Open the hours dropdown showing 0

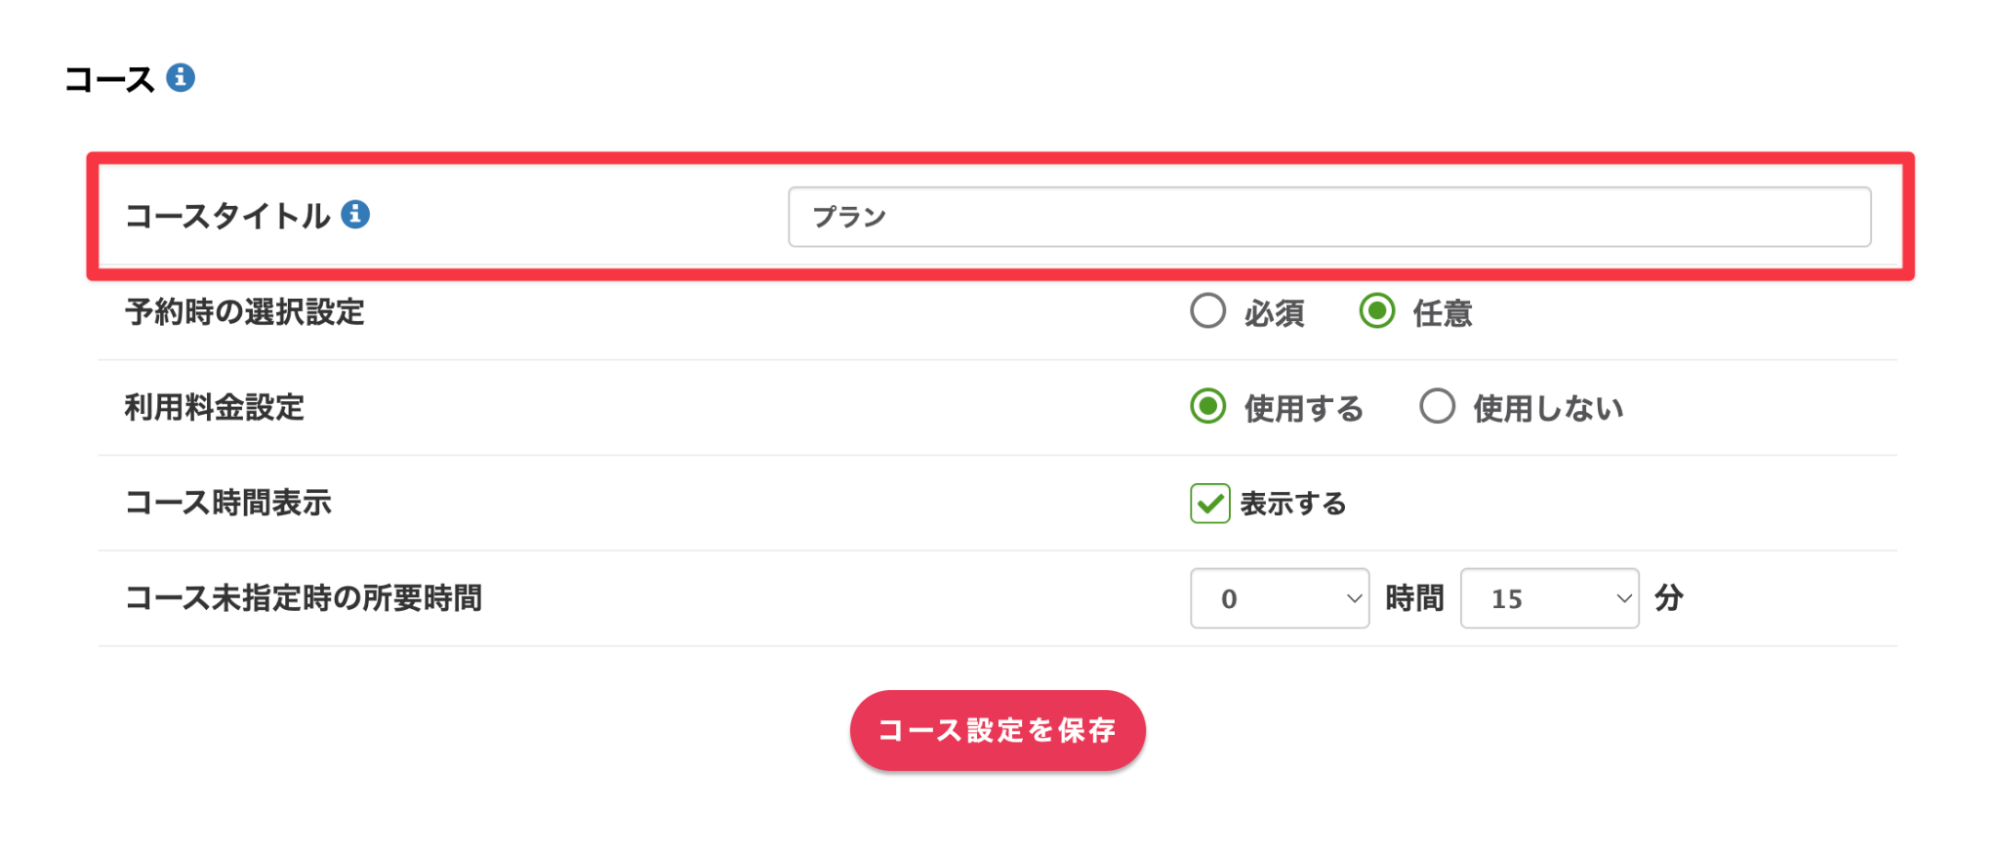(1279, 598)
